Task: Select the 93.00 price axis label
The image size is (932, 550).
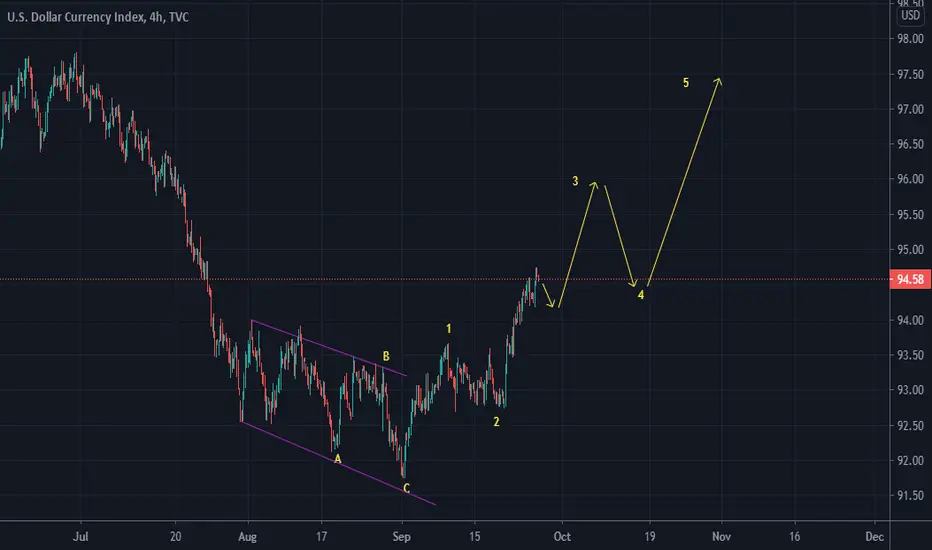Action: [x=910, y=390]
